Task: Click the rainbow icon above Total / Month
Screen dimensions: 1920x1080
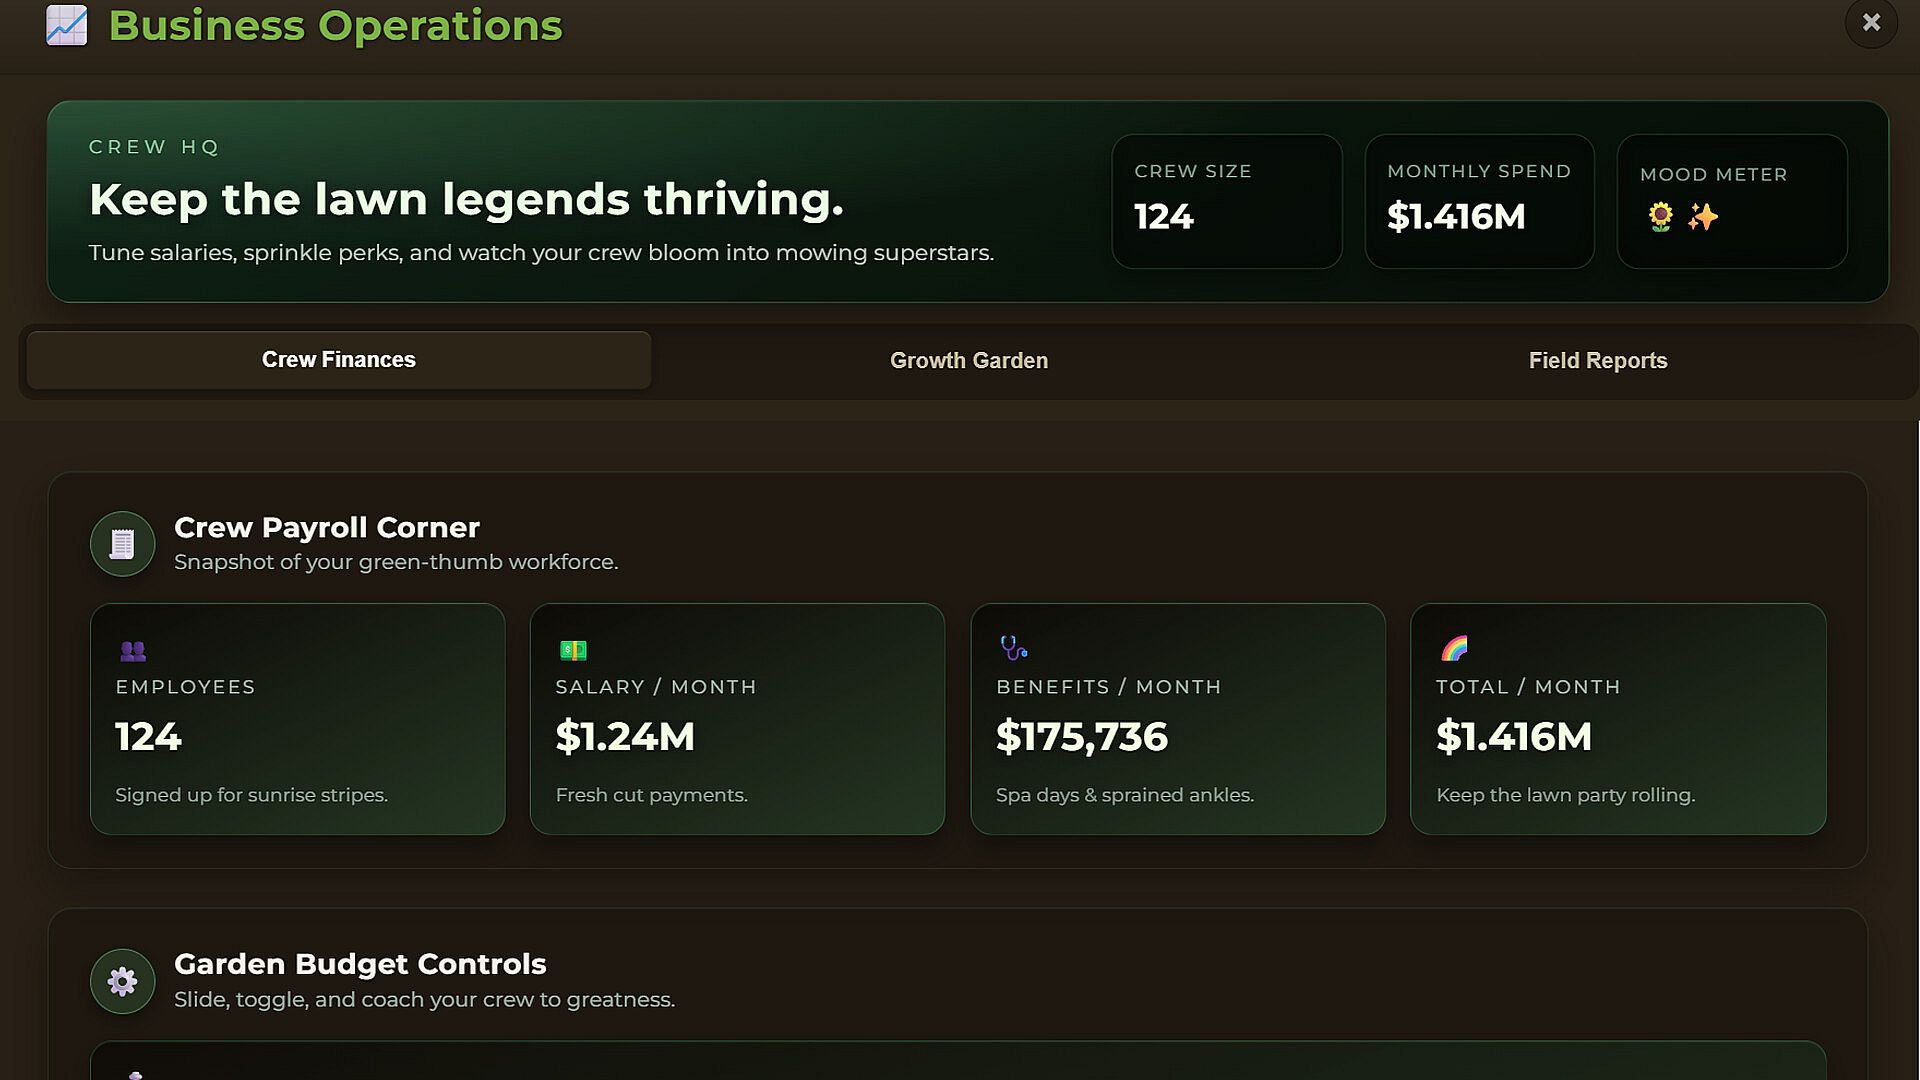Action: [1454, 649]
